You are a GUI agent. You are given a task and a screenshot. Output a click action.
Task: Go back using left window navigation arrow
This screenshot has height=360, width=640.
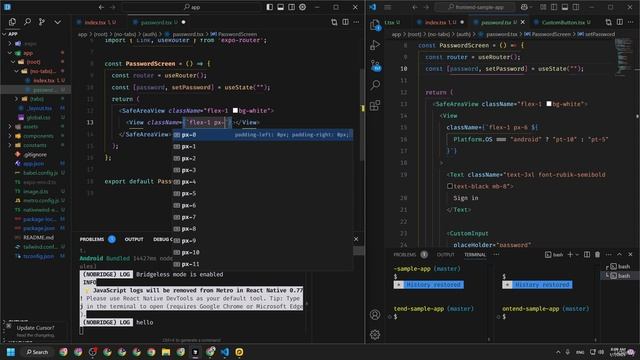click(101, 7)
